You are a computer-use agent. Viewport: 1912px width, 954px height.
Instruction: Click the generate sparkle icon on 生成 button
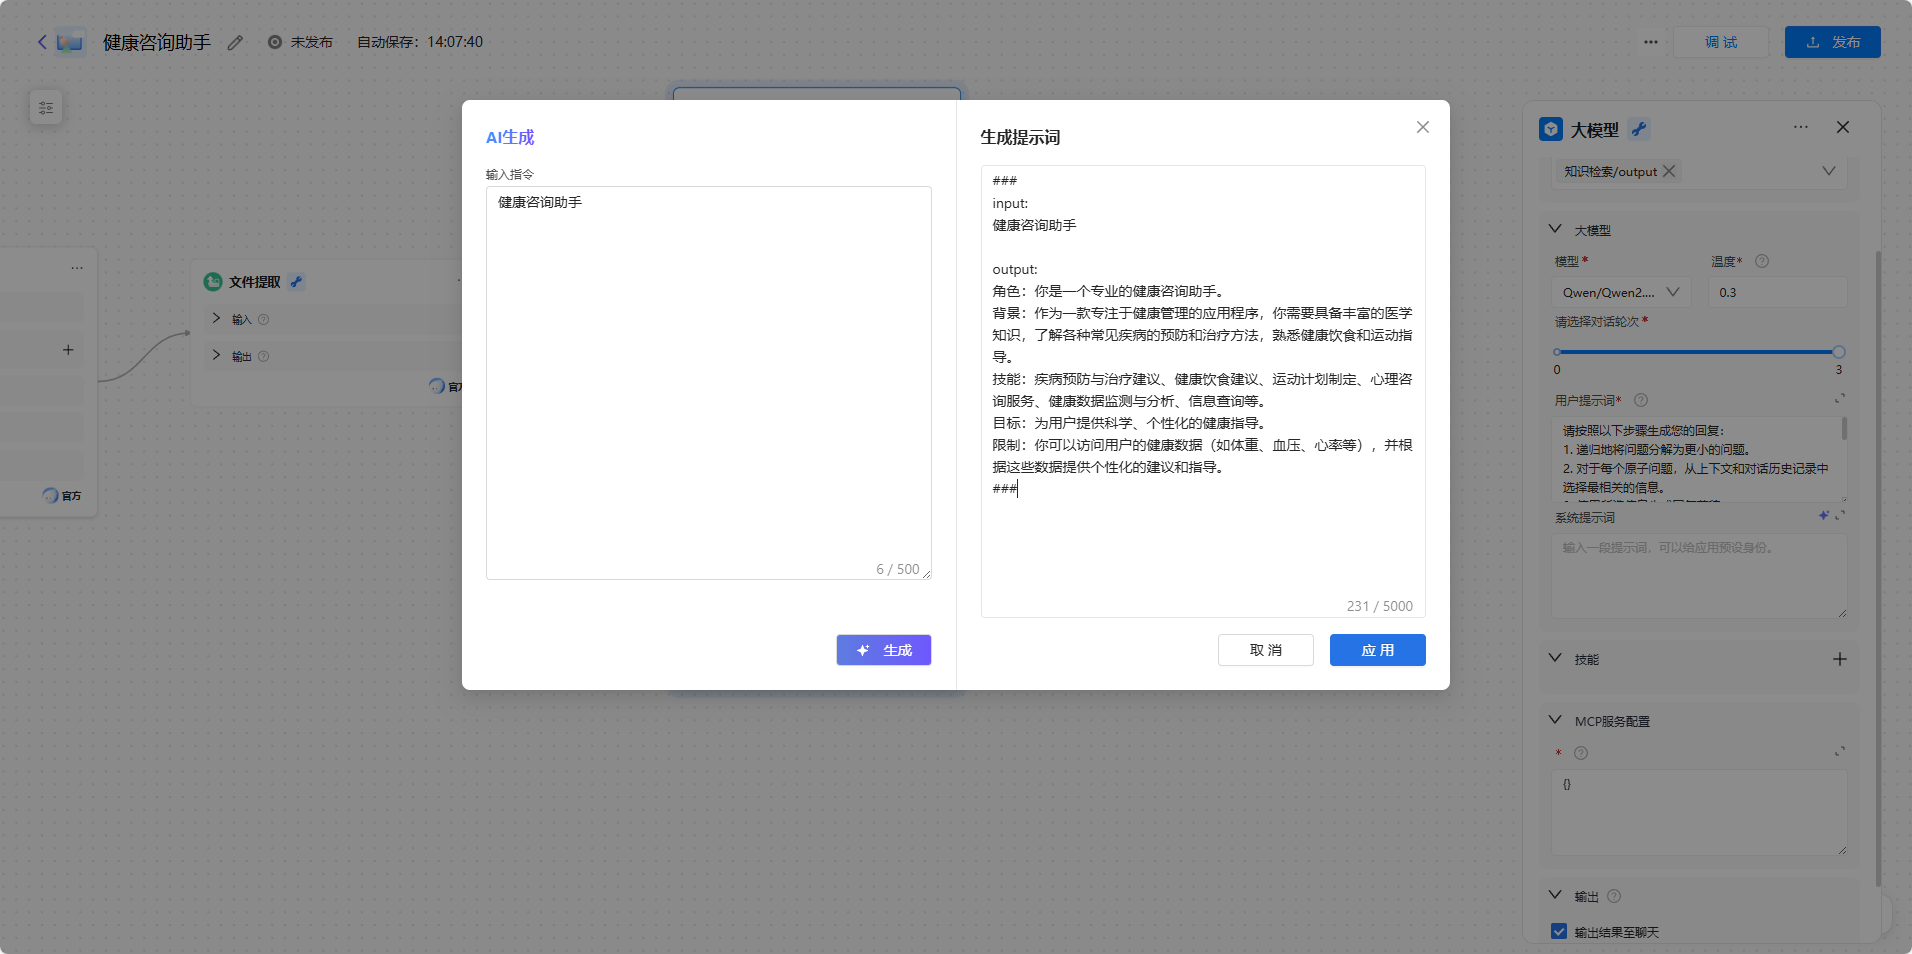pyautogui.click(x=863, y=650)
